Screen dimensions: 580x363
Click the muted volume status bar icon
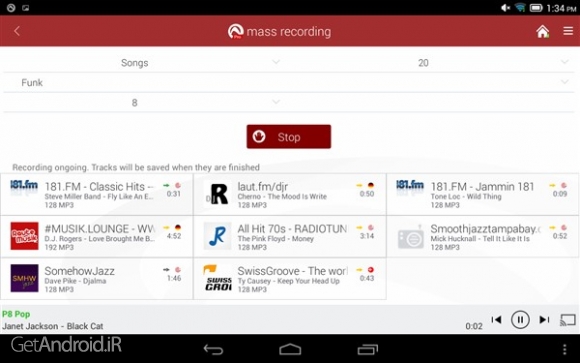click(x=505, y=8)
